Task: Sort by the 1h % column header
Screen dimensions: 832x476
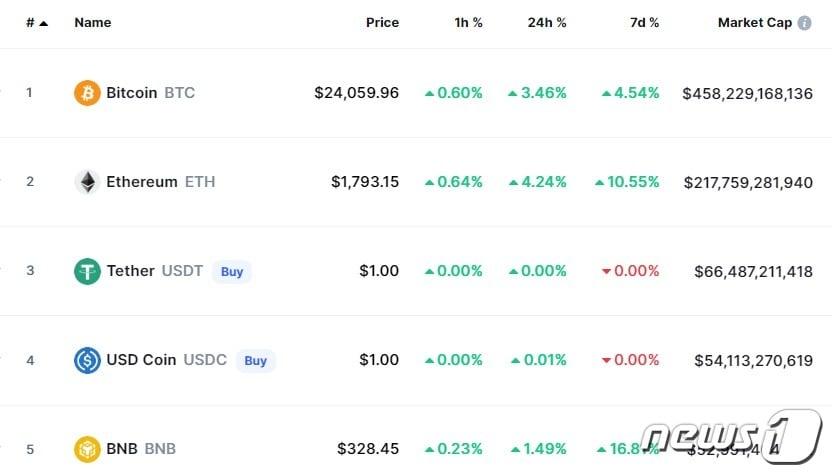Action: [x=468, y=22]
